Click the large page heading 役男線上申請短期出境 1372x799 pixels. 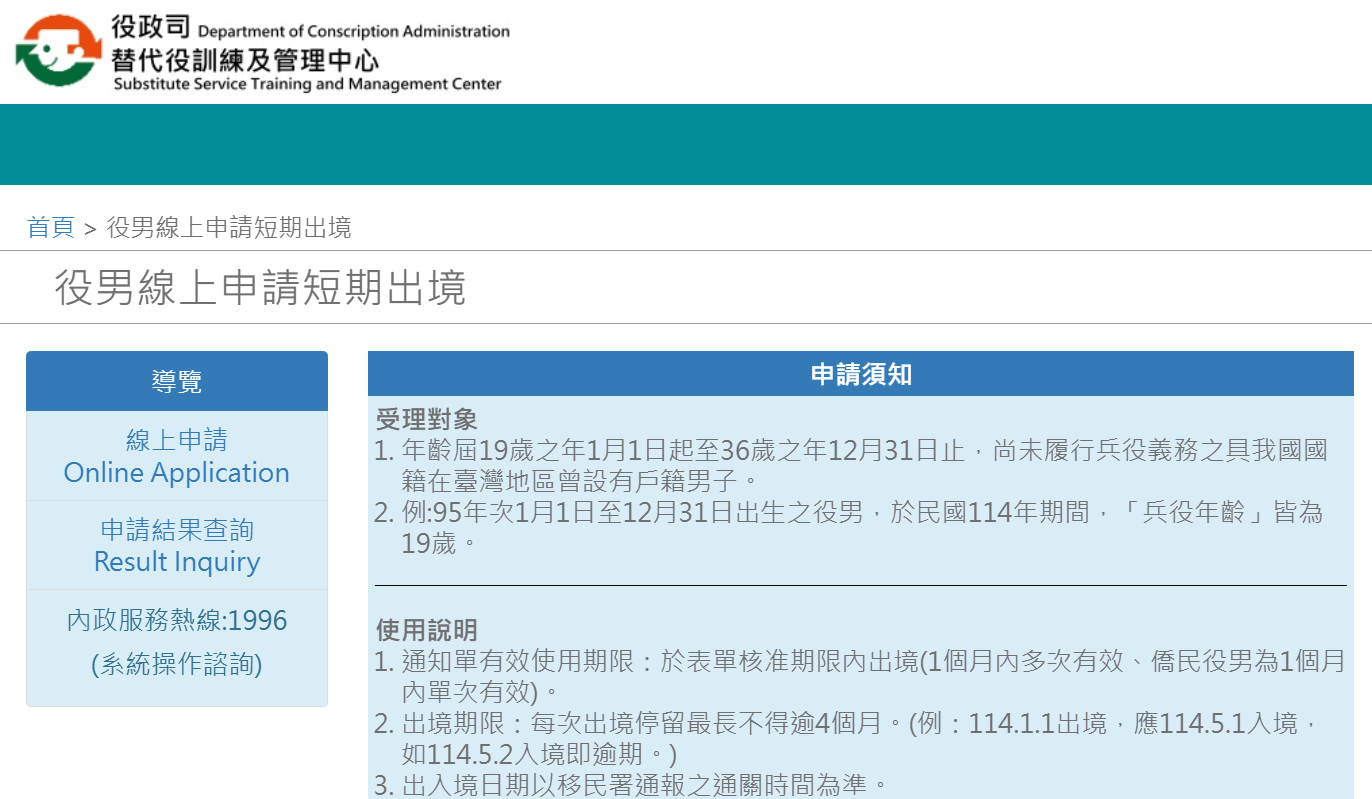click(260, 288)
